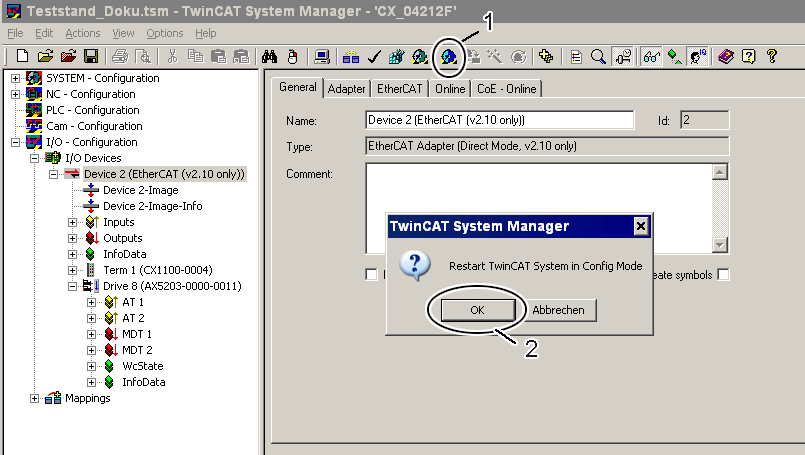This screenshot has width=805, height=455.
Task: Click the Activate Configuration icon
Action: [397, 56]
